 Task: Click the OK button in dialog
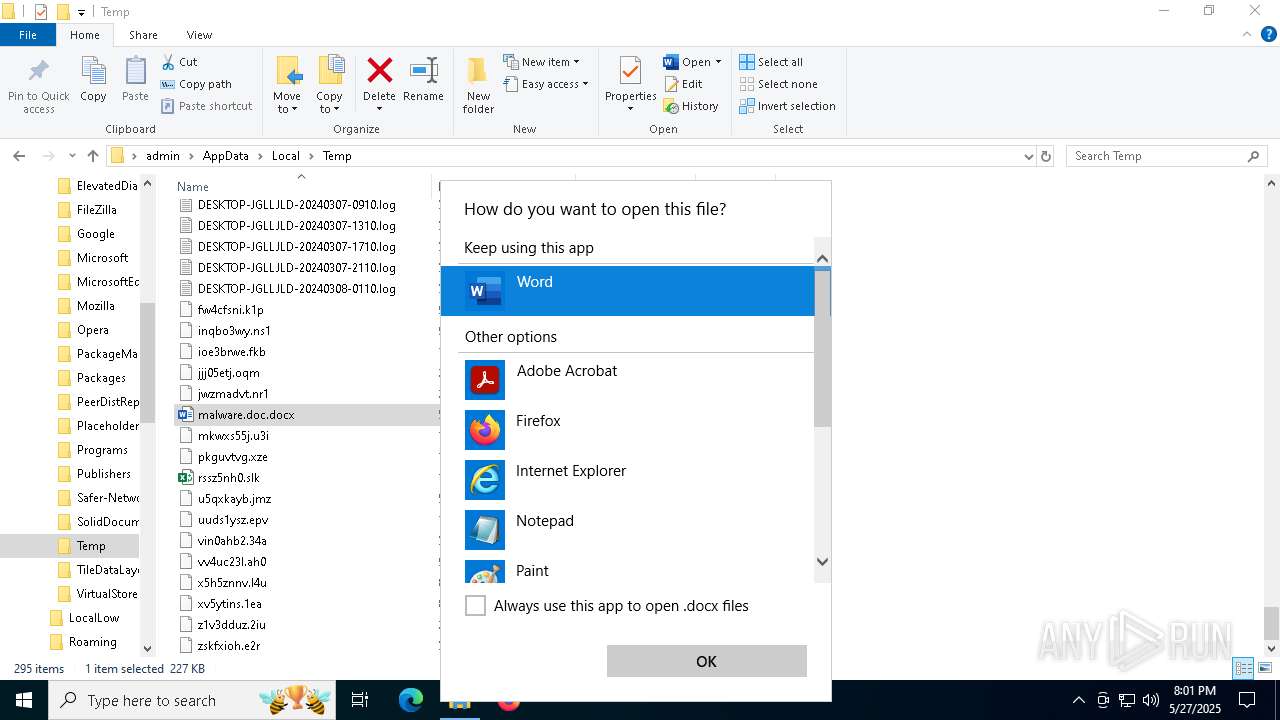pos(707,661)
